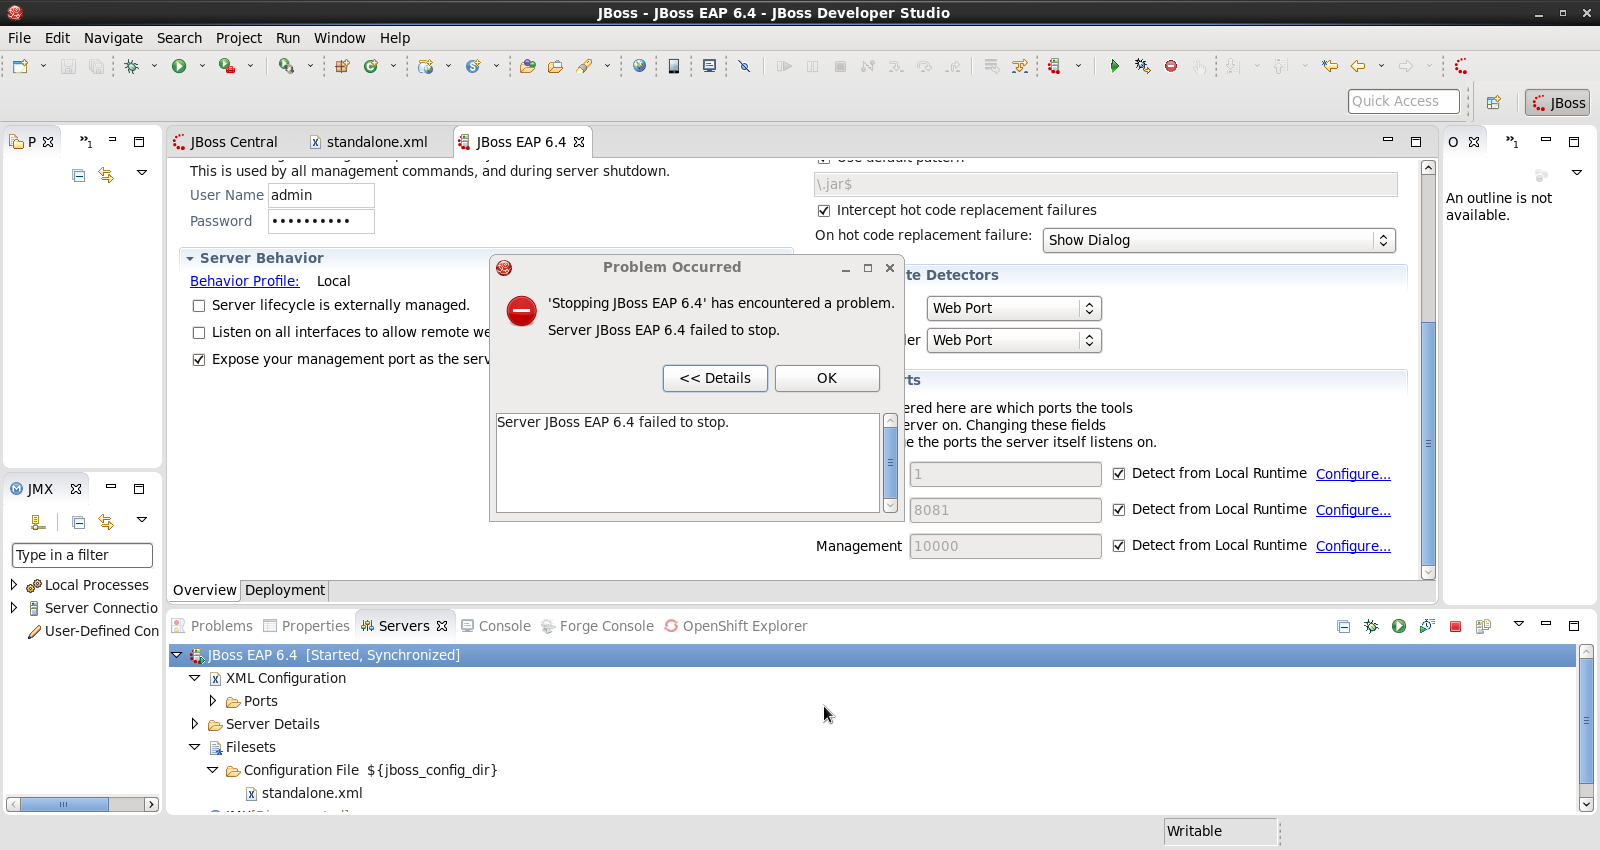This screenshot has width=1600, height=850.
Task: Click the Run Last Tool external tools icon
Action: (x=227, y=66)
